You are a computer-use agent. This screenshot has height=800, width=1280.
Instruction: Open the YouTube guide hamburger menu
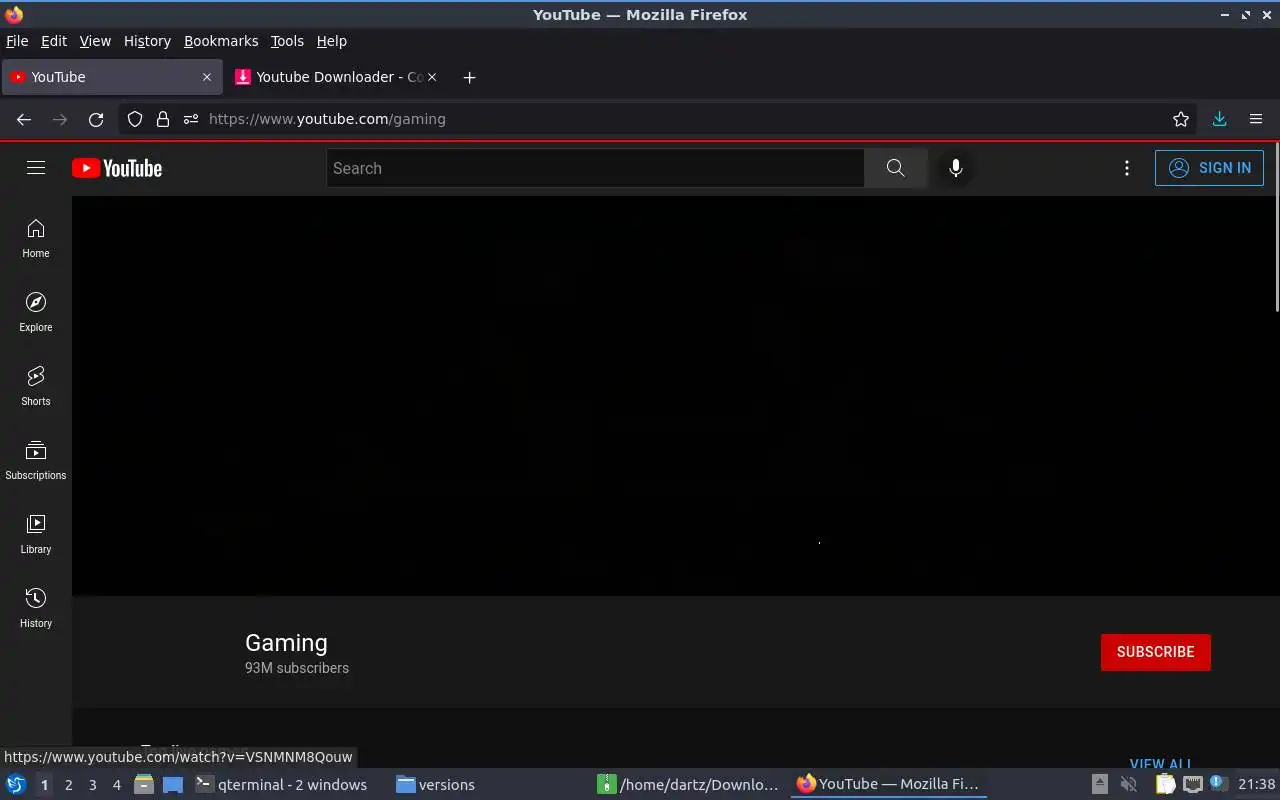[36, 168]
